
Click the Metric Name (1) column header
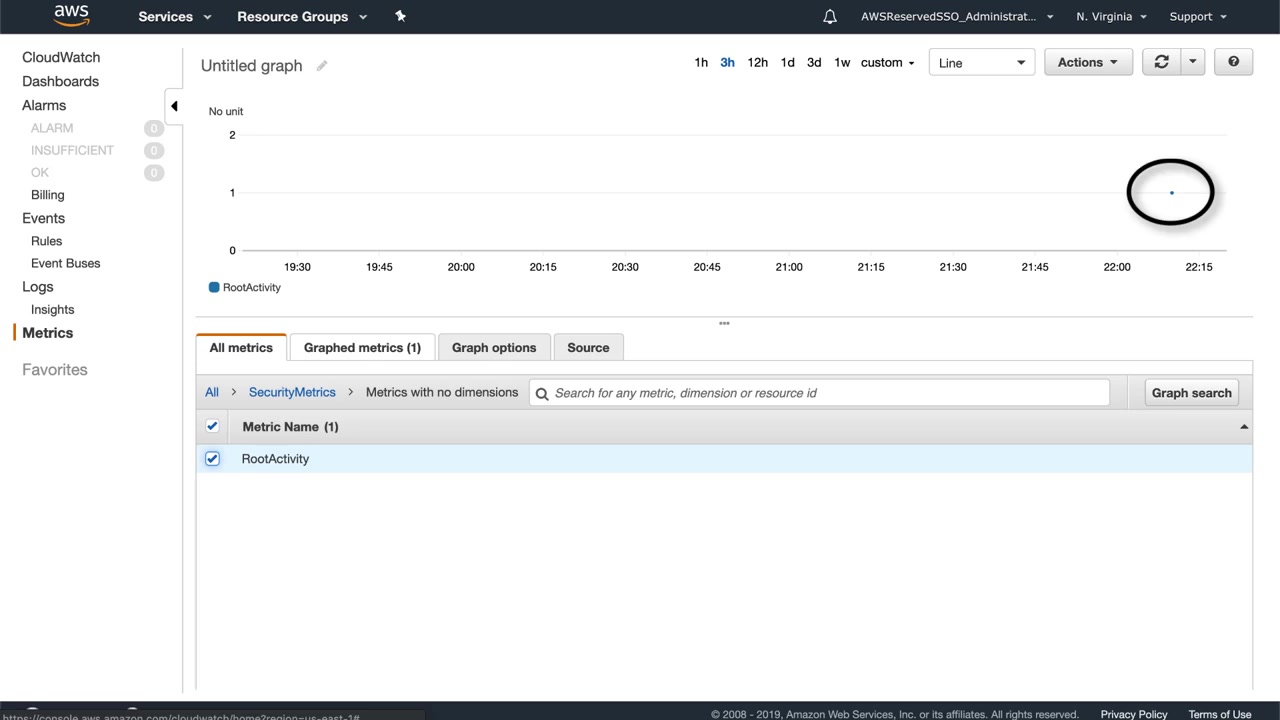[x=290, y=427]
